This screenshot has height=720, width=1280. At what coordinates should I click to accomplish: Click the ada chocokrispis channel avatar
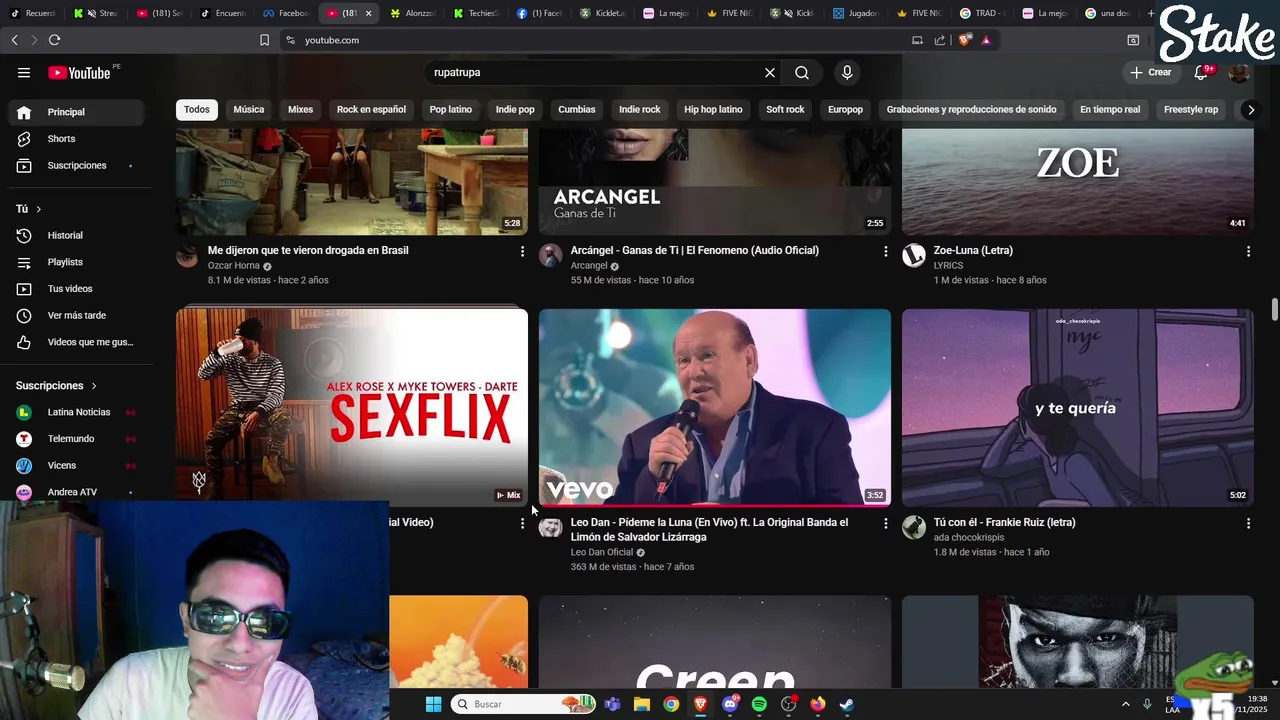tap(914, 527)
